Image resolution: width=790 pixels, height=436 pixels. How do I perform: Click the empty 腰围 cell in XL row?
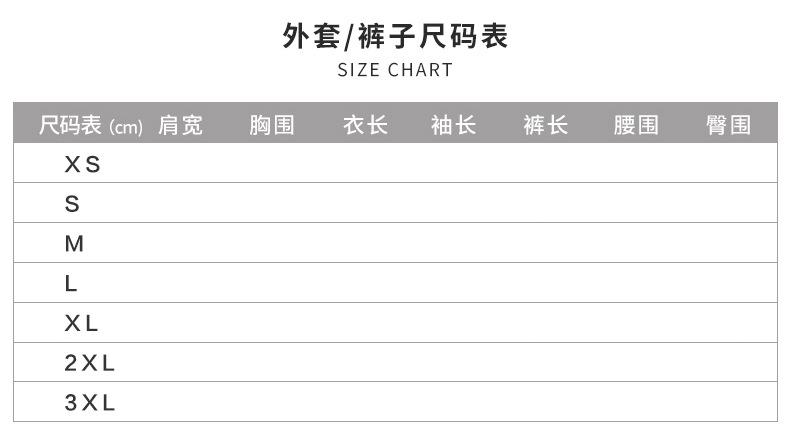[x=636, y=324]
